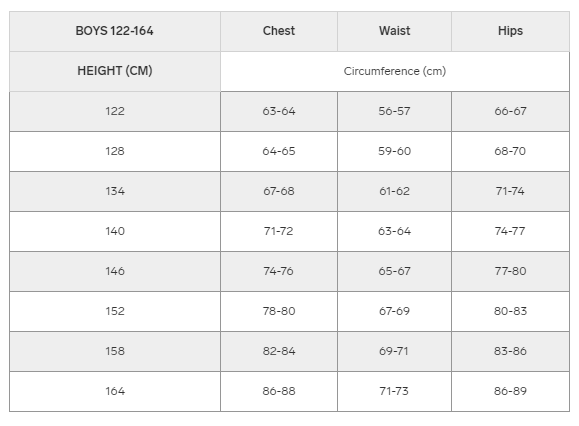Screen dimensions: 579x426
Task: Select the waist value 65-67
Action: coord(394,271)
